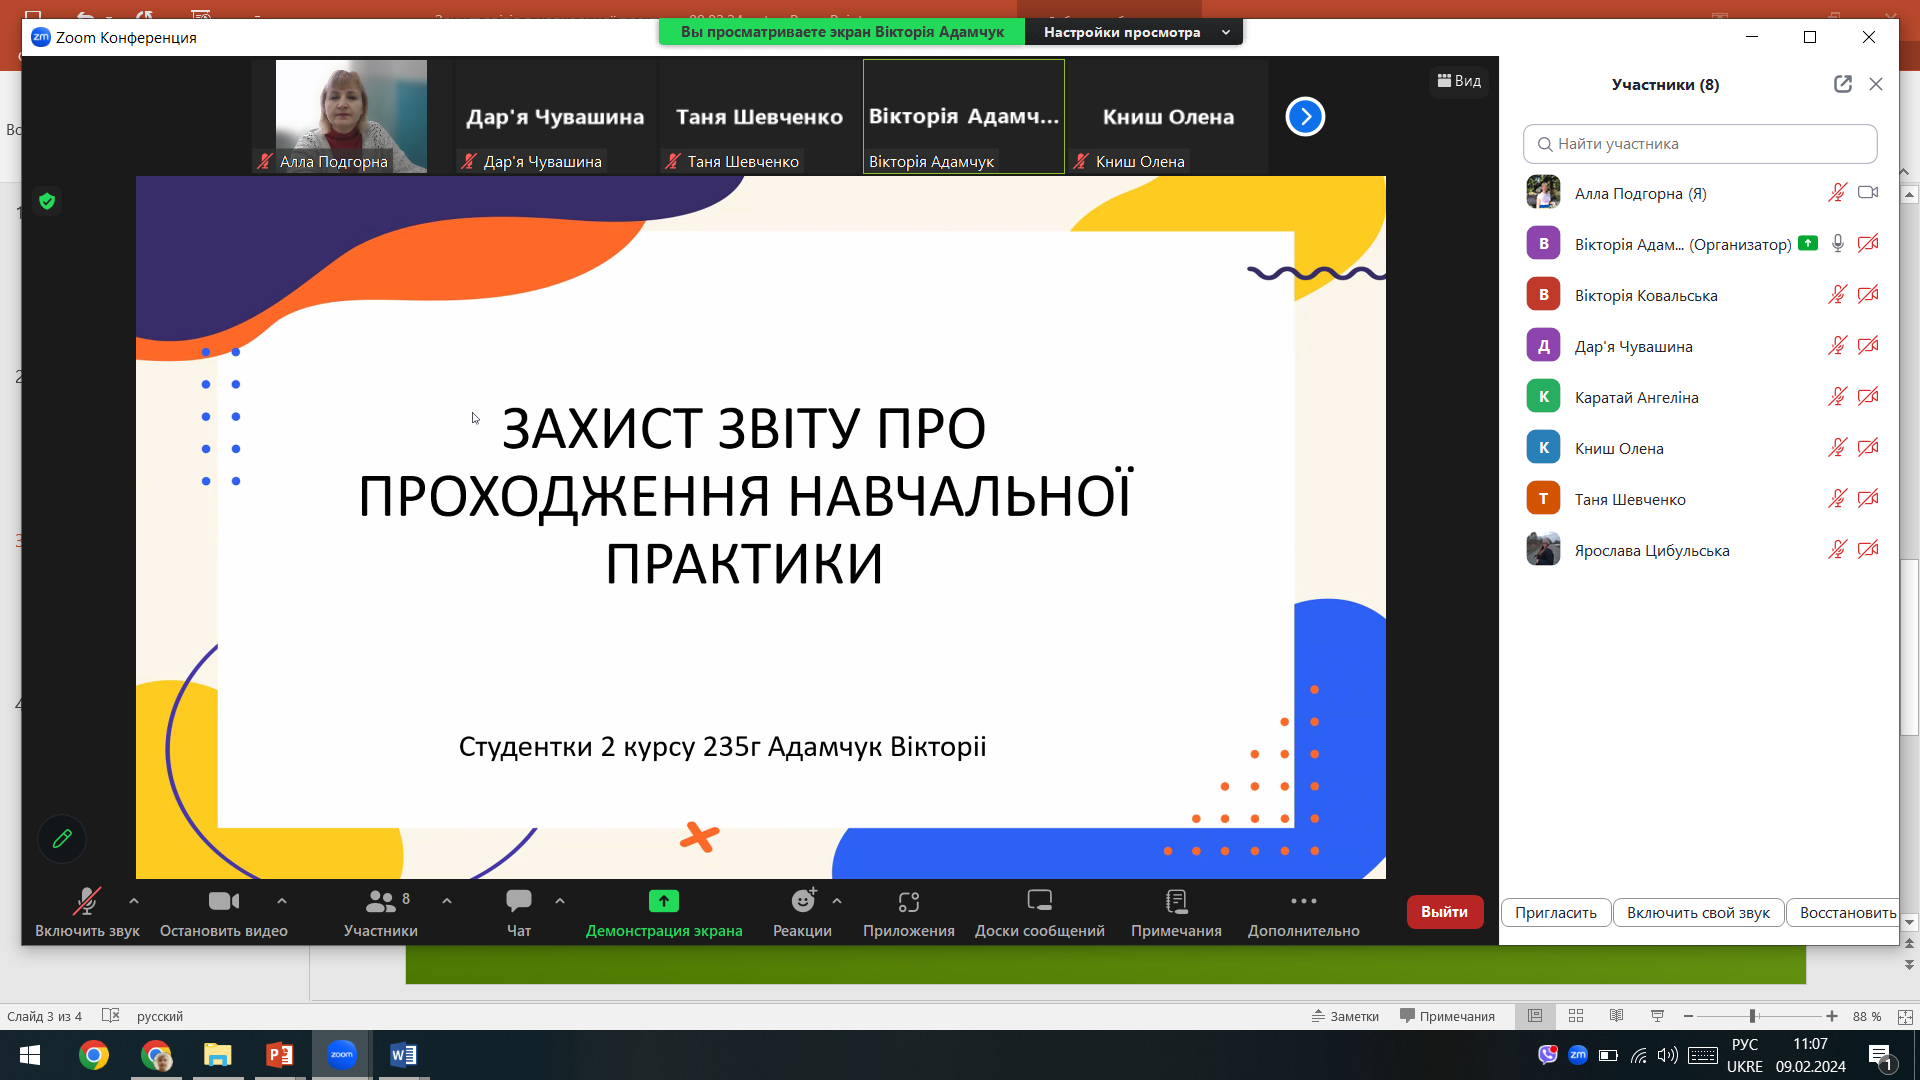This screenshot has height=1080, width=1920.
Task: Show next participants with blue arrow
Action: [1305, 116]
